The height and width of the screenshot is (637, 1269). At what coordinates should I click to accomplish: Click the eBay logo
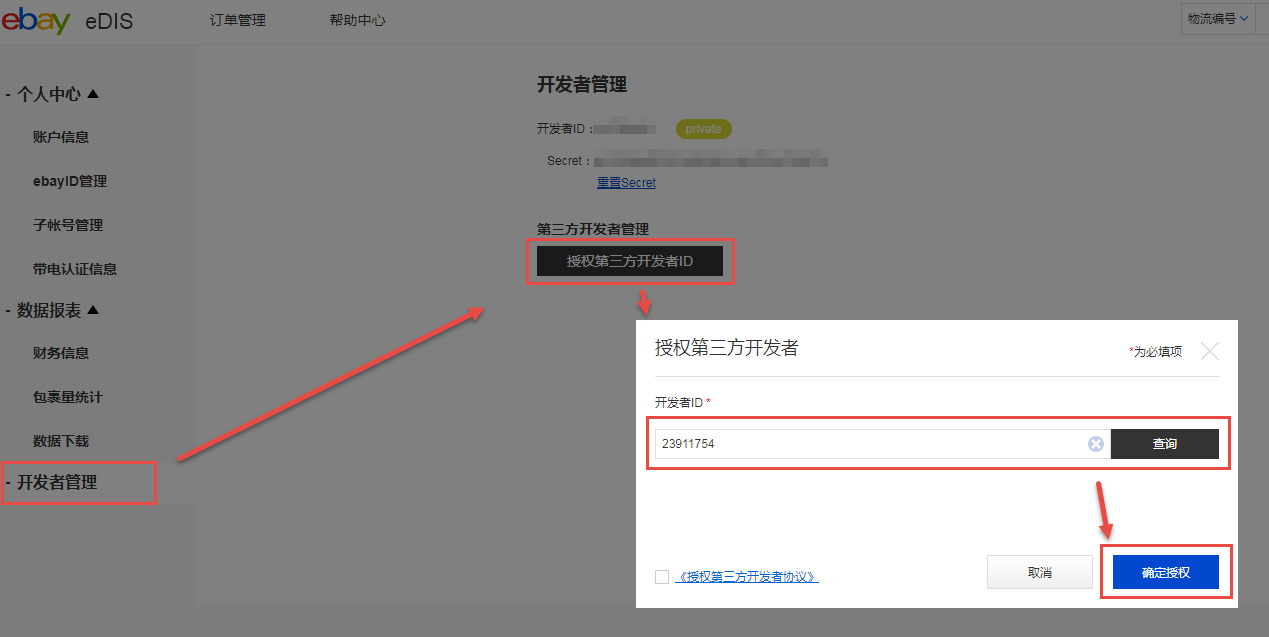[x=36, y=20]
